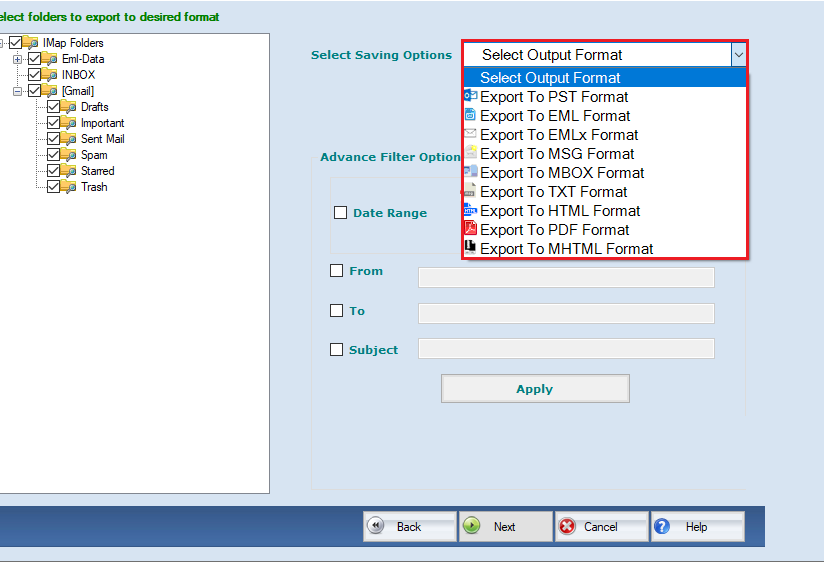
Task: Close the output format dropdown arrow
Action: tap(738, 55)
